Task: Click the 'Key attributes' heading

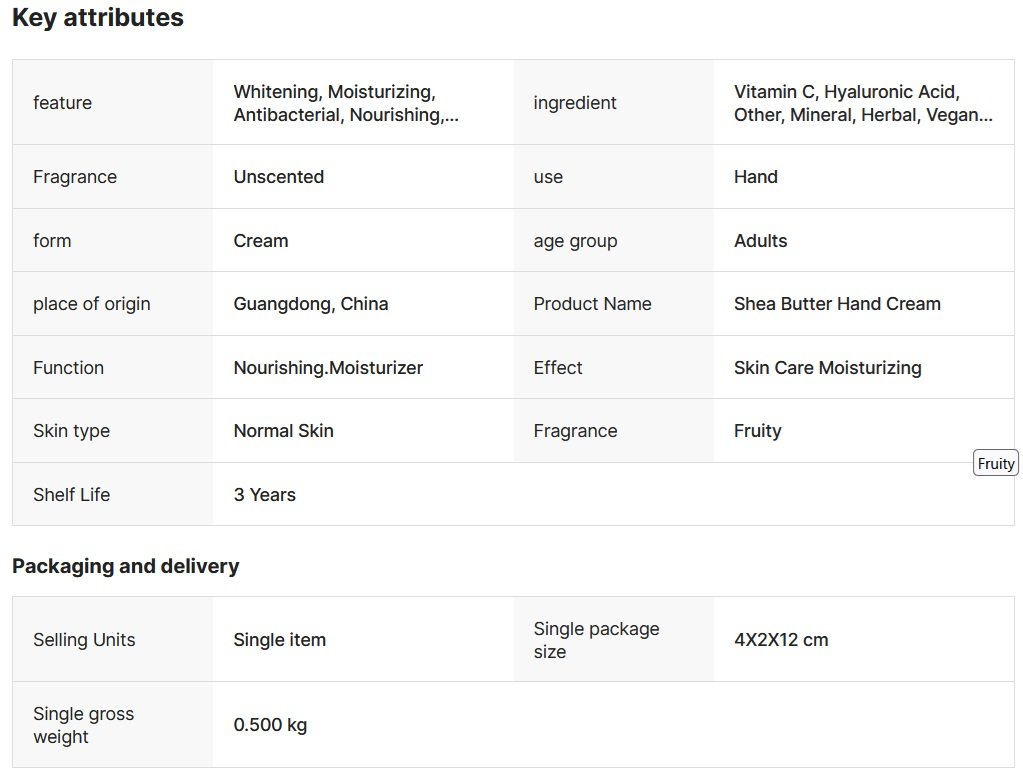Action: (98, 18)
